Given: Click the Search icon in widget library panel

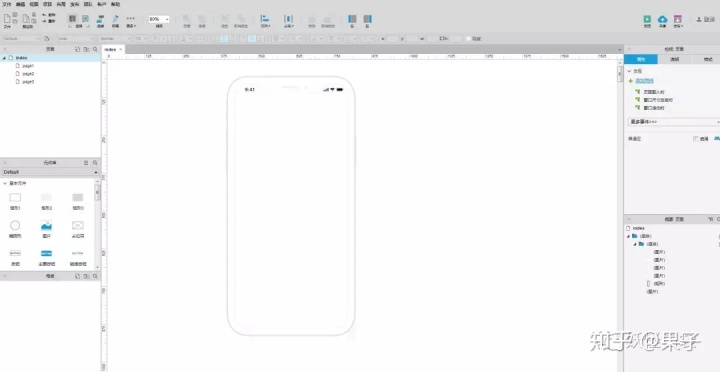Looking at the screenshot, I should pyautogui.click(x=95, y=163).
